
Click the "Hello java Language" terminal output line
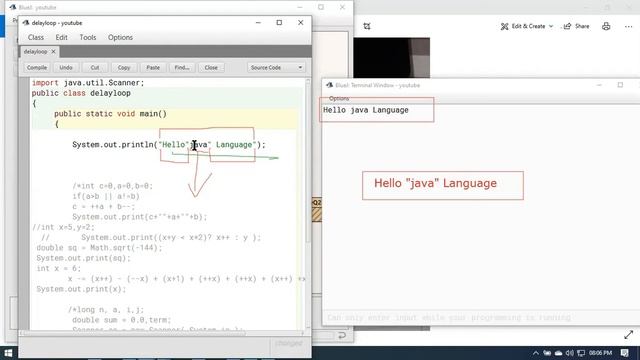[366, 110]
